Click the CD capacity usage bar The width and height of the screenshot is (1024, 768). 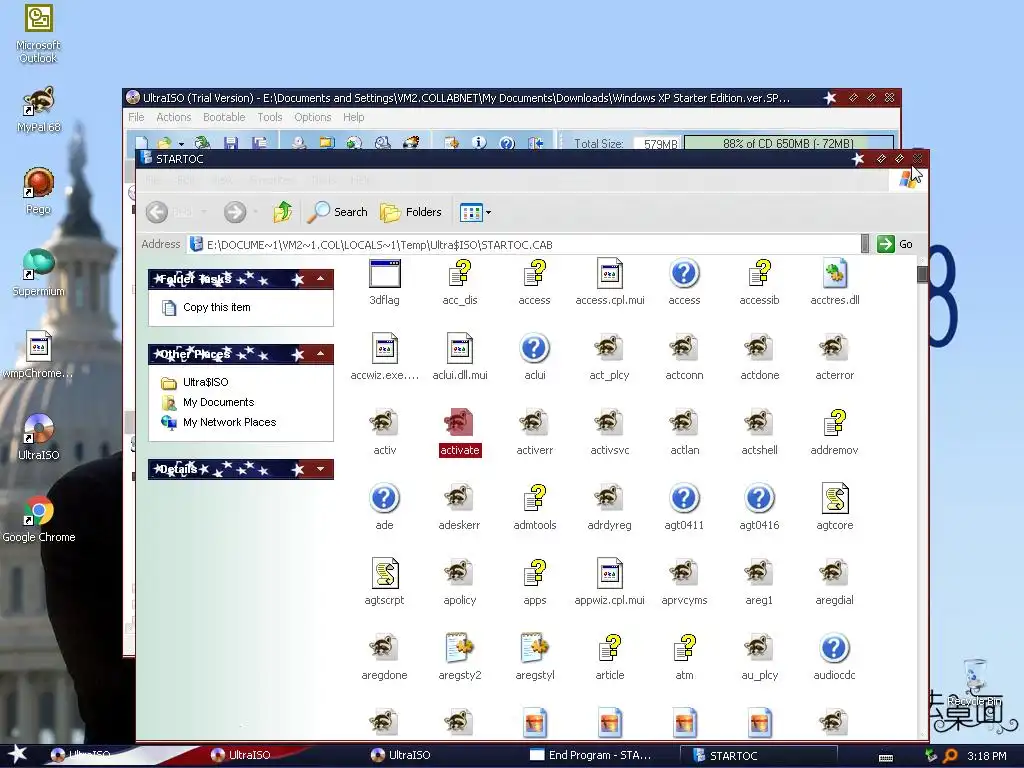click(788, 143)
